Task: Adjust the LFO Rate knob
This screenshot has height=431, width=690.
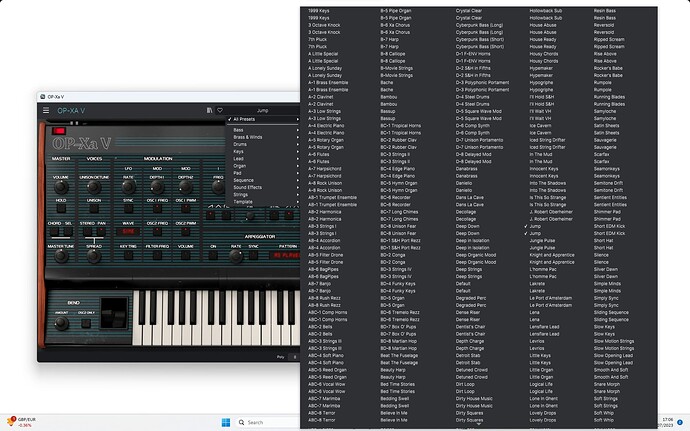Action: pos(128,187)
